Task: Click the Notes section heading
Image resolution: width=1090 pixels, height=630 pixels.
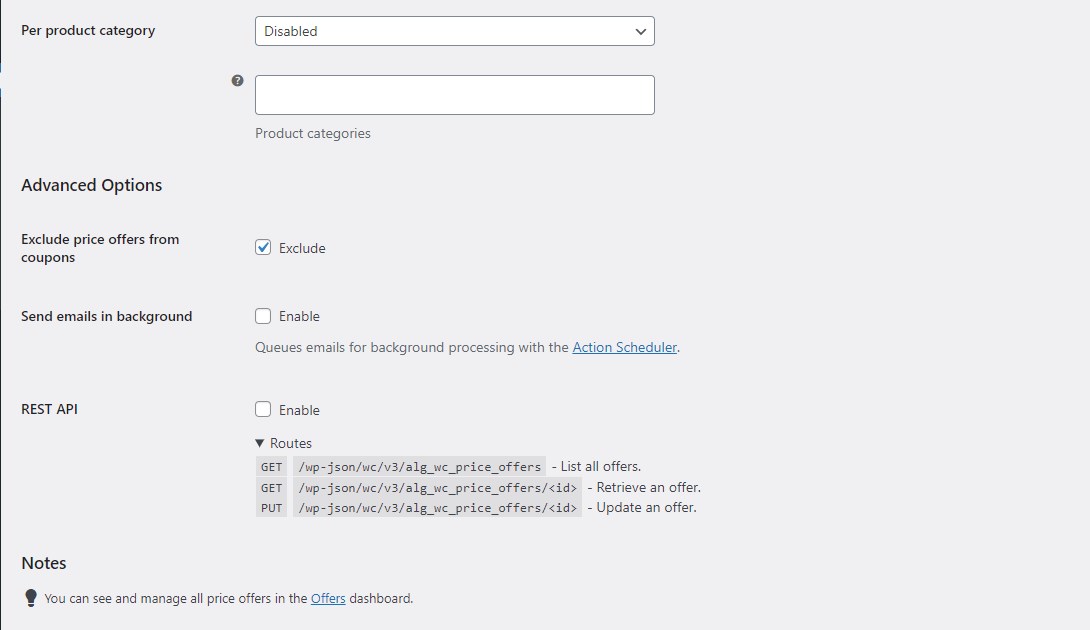Action: (43, 563)
